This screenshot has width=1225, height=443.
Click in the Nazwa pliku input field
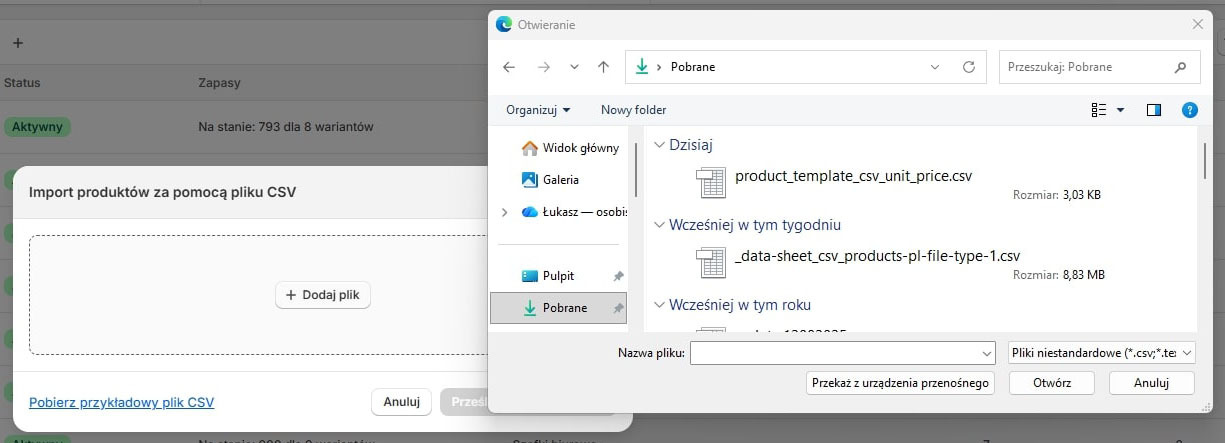(x=834, y=353)
